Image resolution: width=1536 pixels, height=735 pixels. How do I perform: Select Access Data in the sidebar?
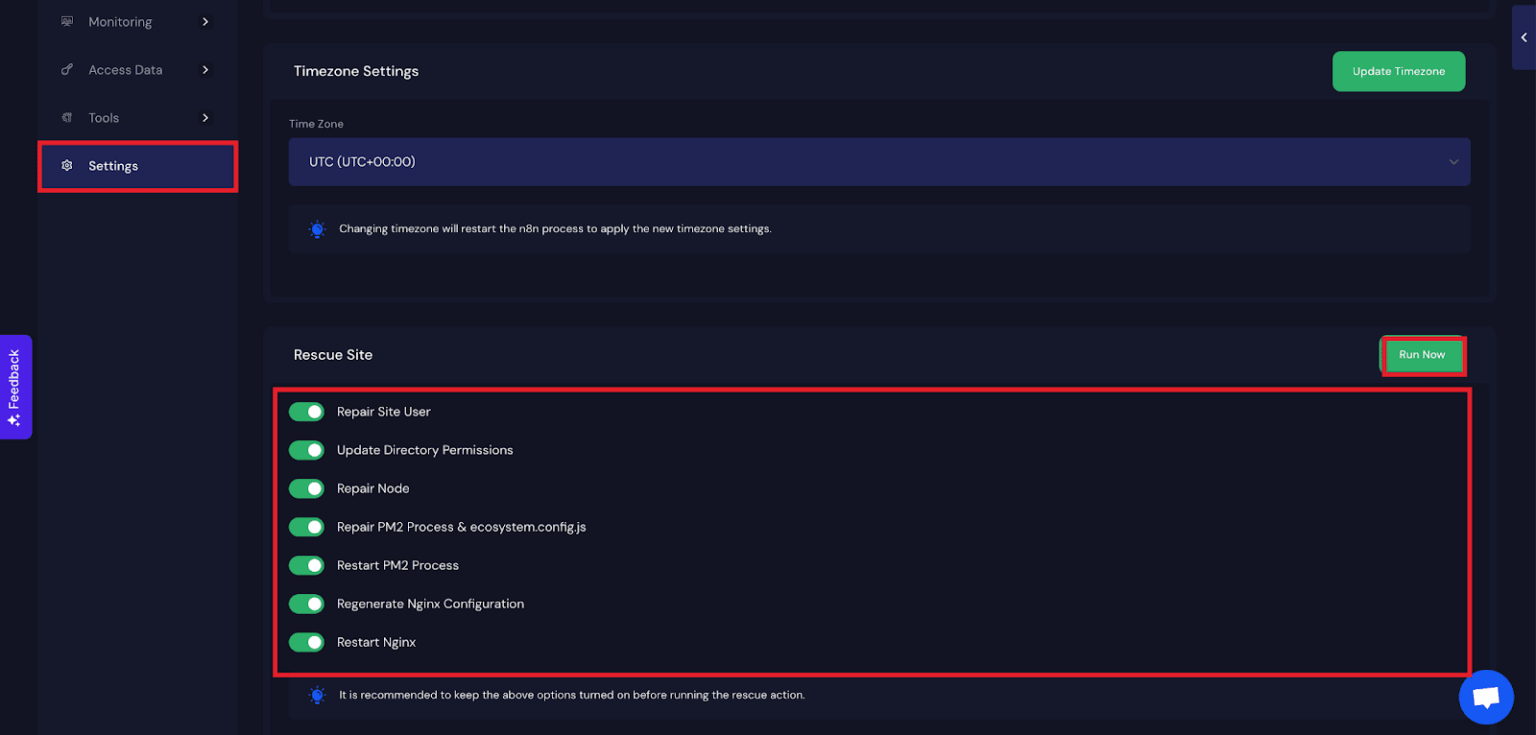point(125,70)
